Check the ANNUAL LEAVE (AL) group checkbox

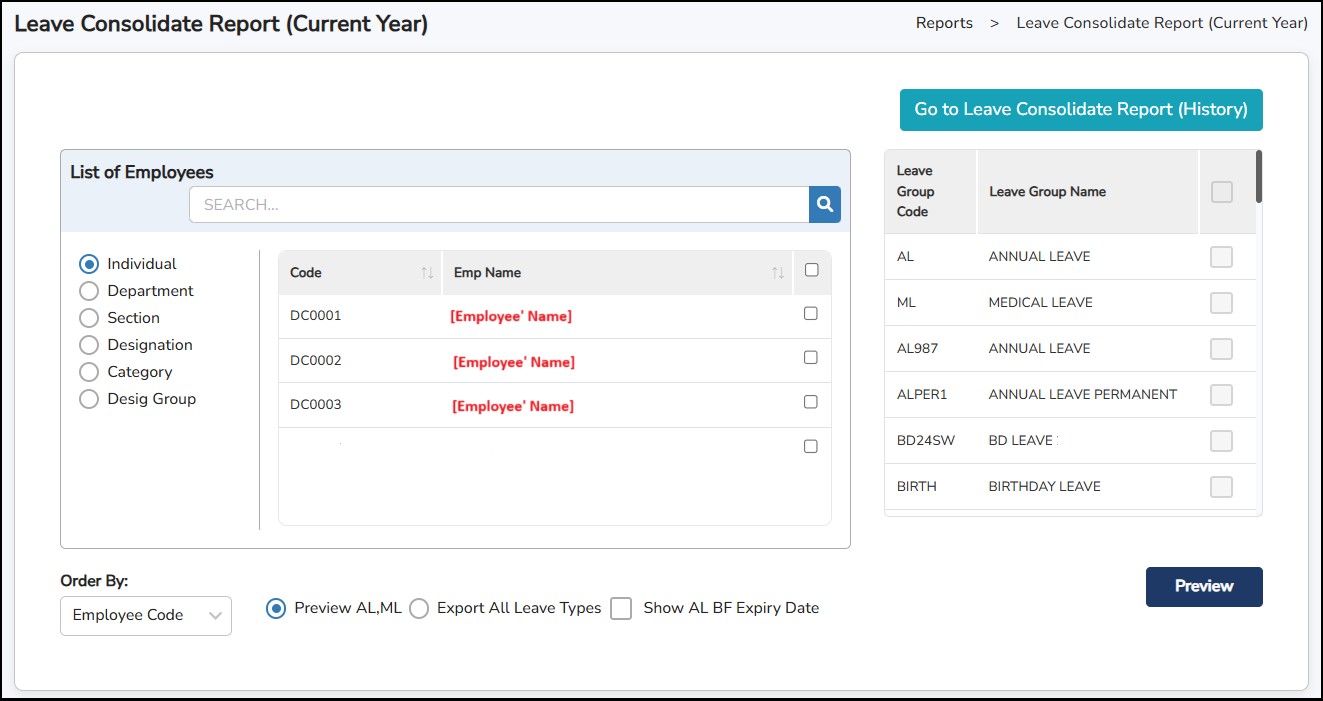(1221, 257)
